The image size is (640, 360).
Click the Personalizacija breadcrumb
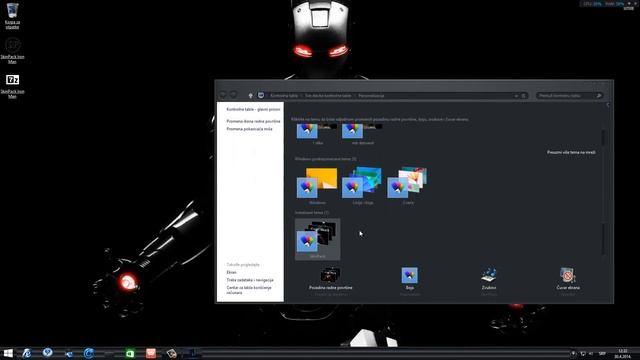[x=371, y=96]
